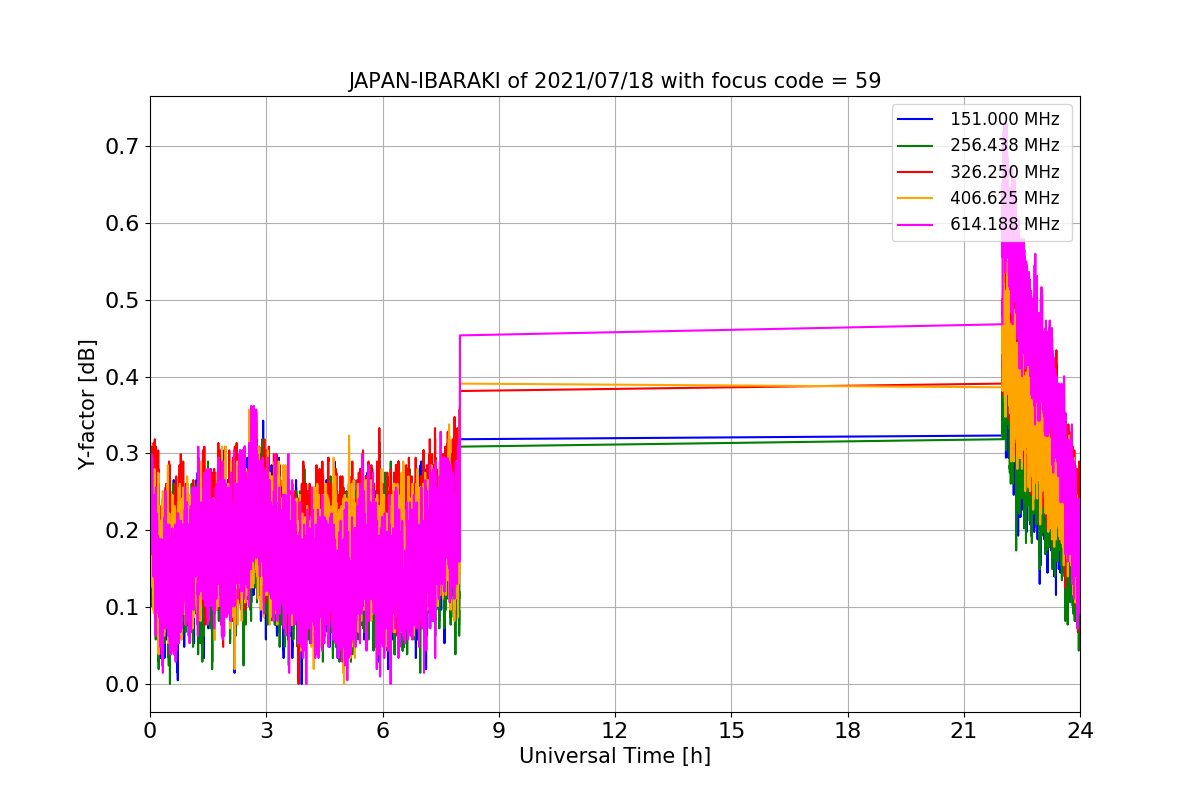Click the Universal Time [h] axis label
This screenshot has height=800, width=1200.
coord(615,757)
